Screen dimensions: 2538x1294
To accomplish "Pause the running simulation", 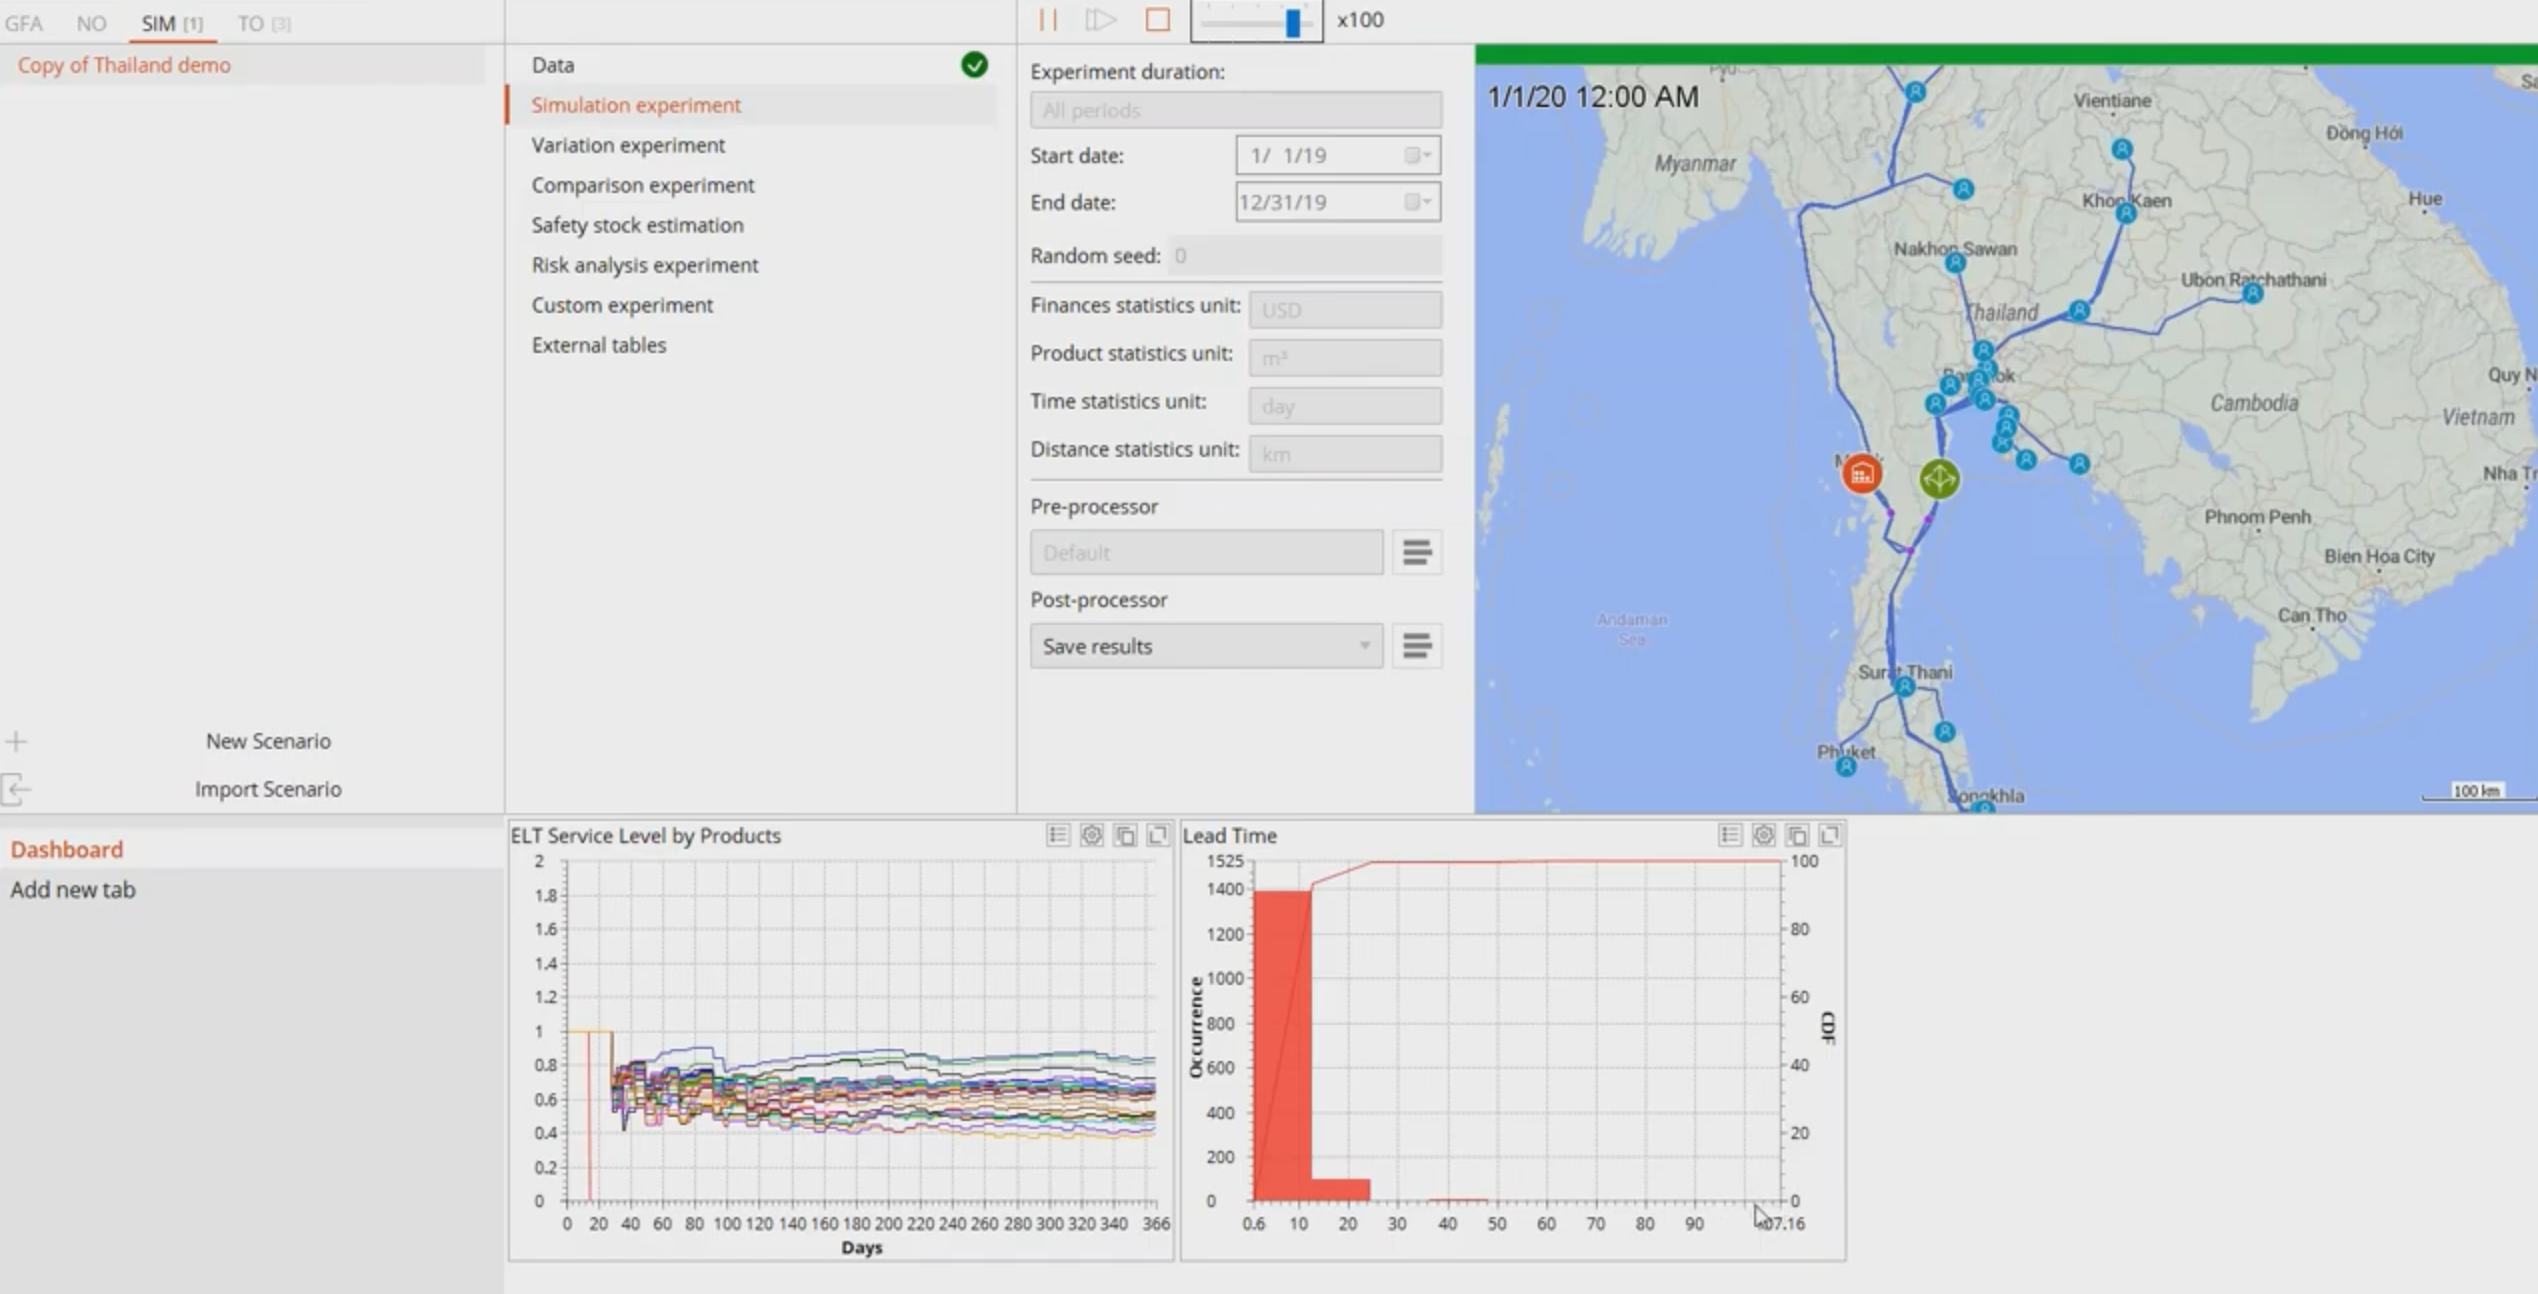I will pos(1047,20).
